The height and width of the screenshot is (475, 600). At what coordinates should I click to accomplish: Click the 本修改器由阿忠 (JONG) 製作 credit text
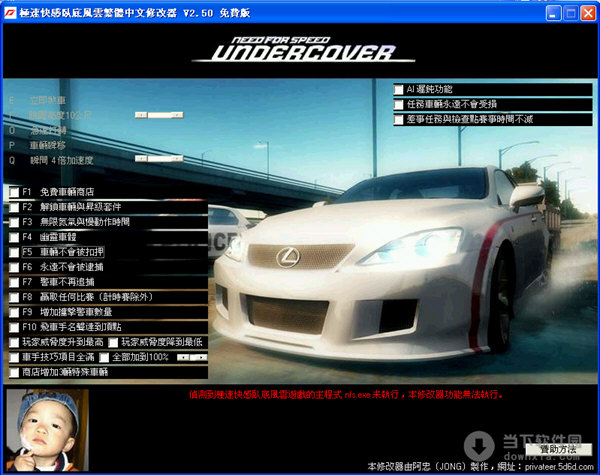point(428,467)
